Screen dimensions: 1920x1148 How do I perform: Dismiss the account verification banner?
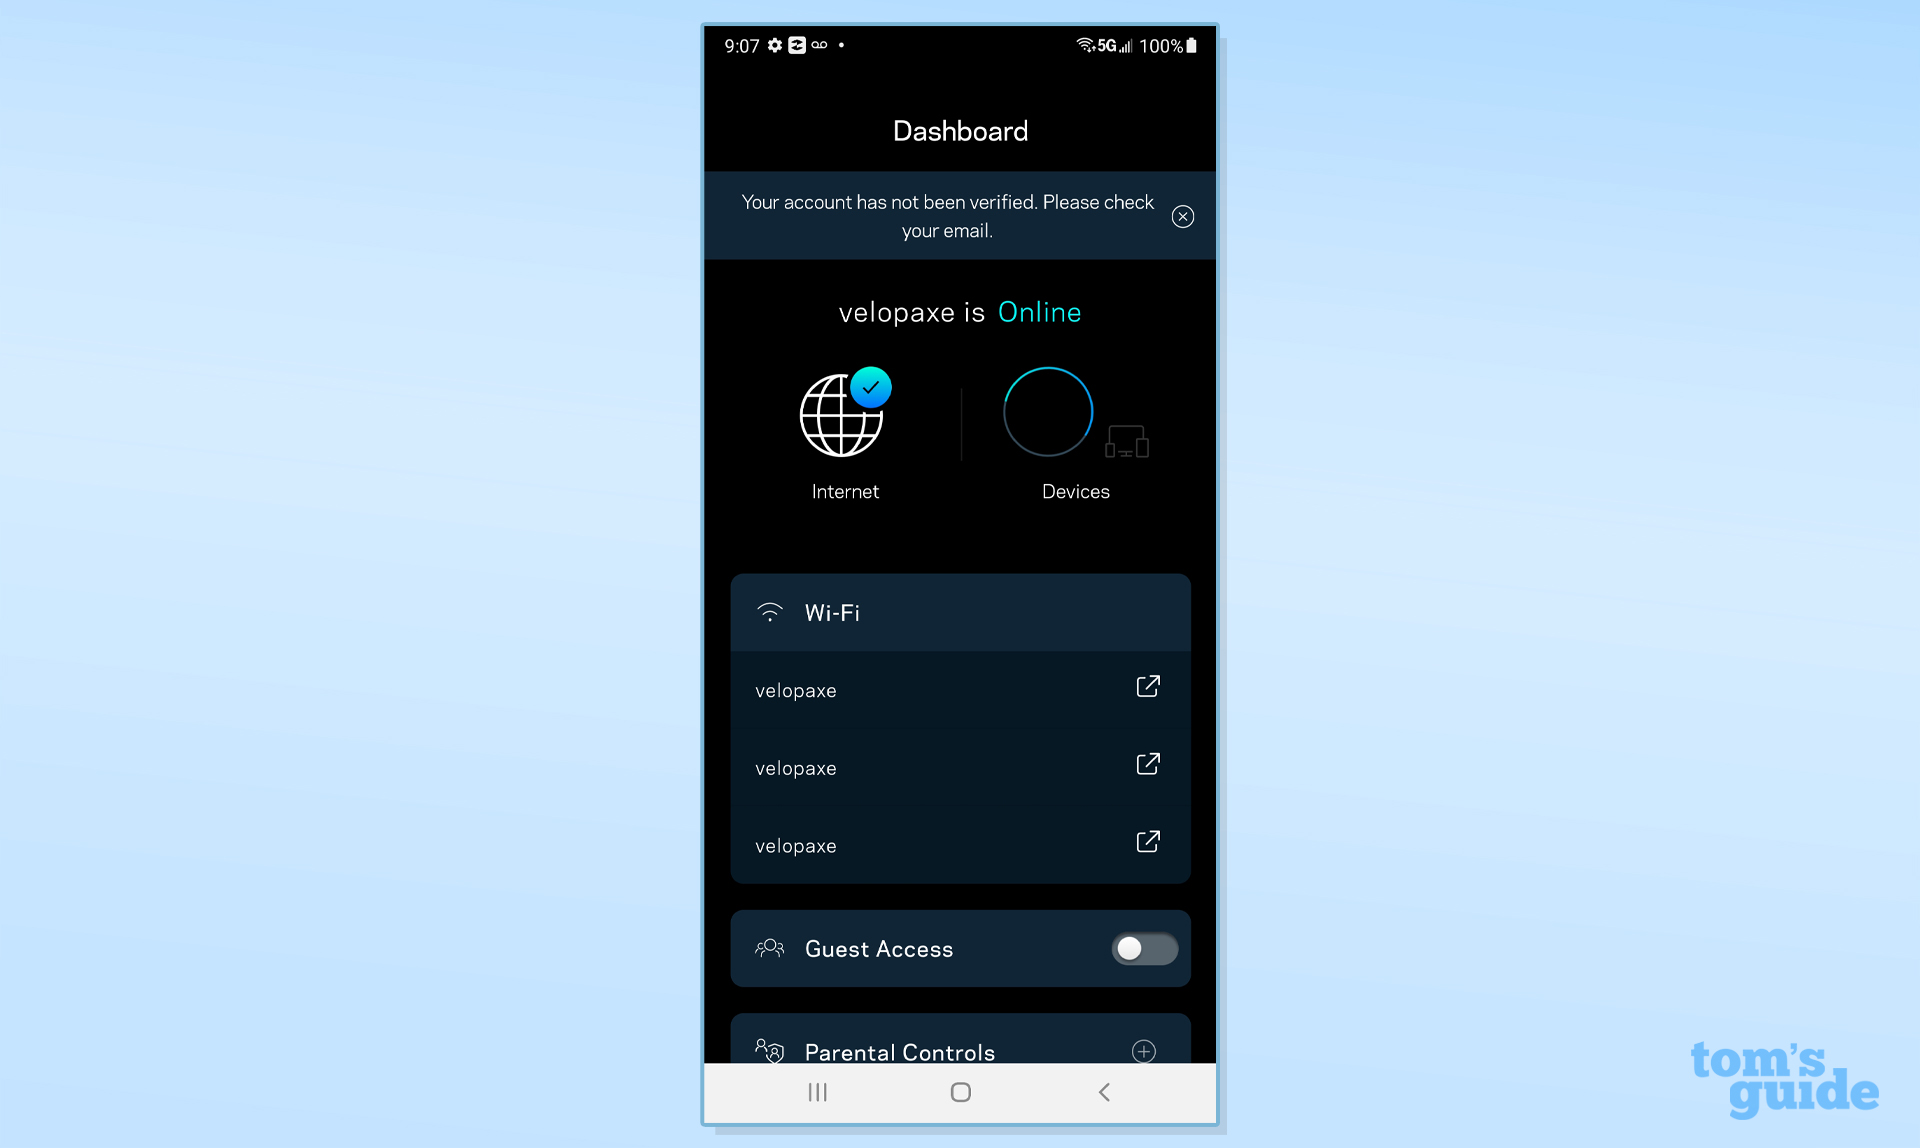tap(1181, 216)
